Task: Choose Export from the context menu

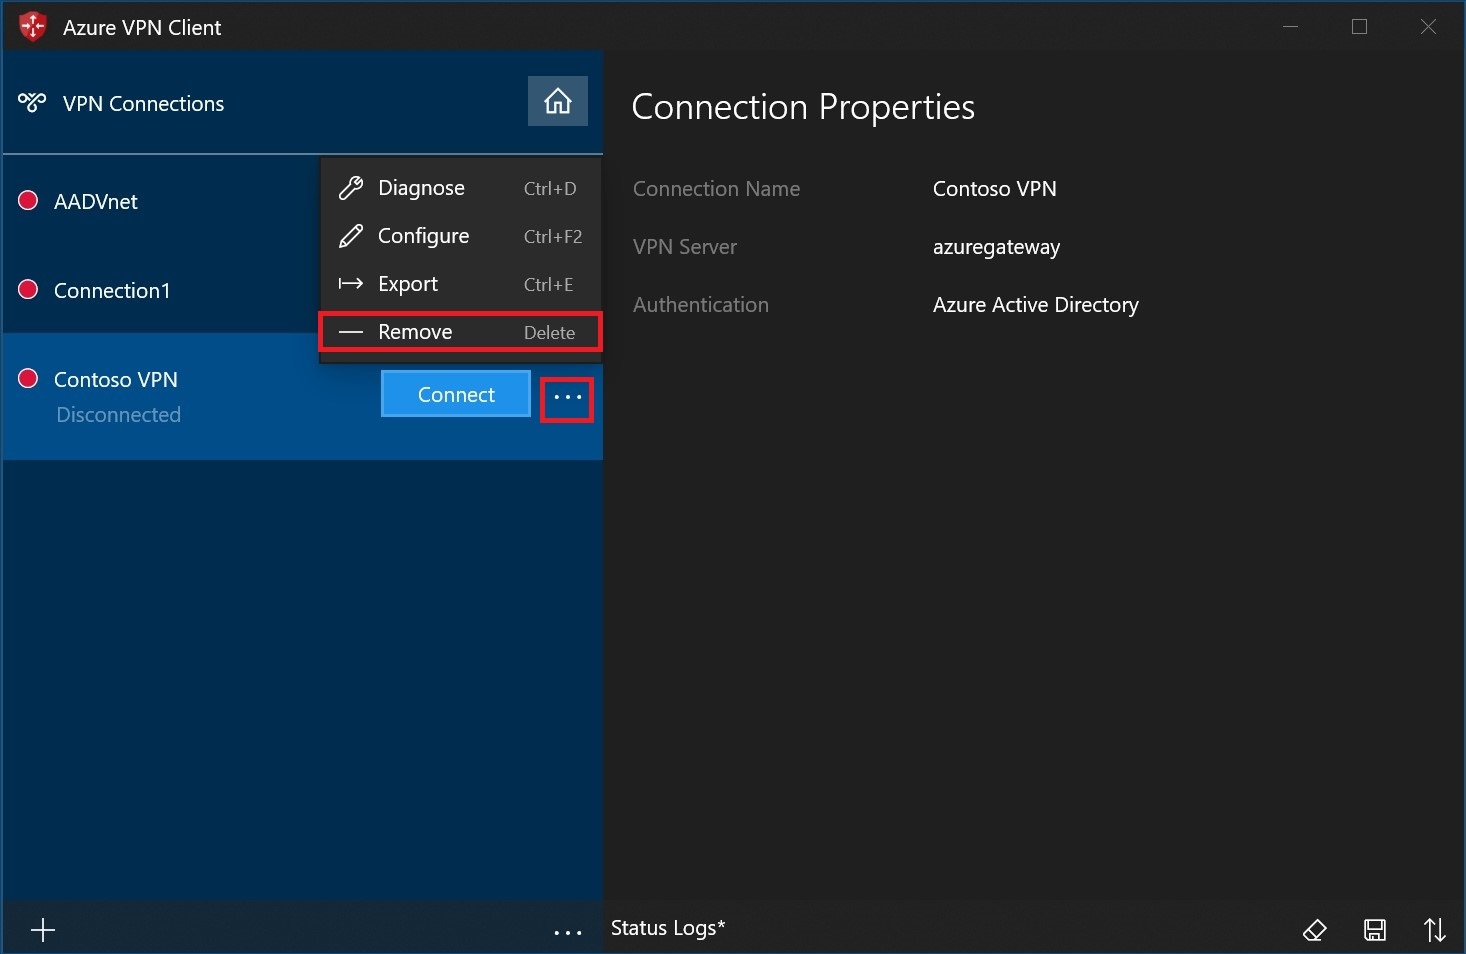Action: 407,283
